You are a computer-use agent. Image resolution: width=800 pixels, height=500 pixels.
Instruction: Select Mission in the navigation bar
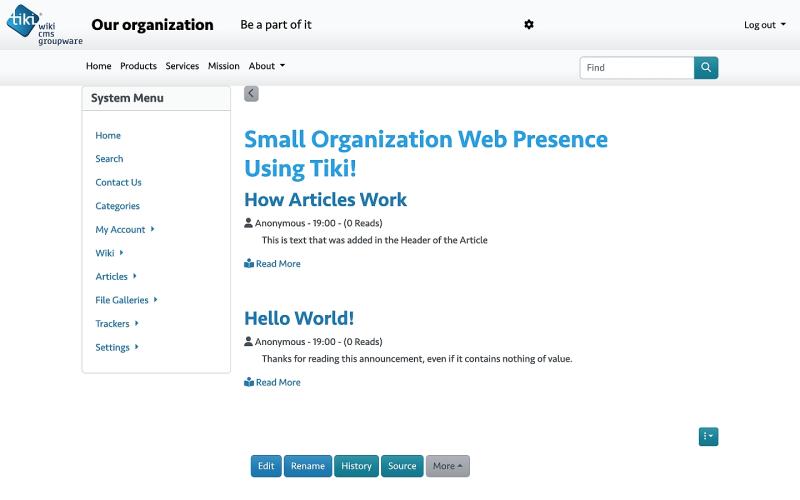pyautogui.click(x=223, y=66)
